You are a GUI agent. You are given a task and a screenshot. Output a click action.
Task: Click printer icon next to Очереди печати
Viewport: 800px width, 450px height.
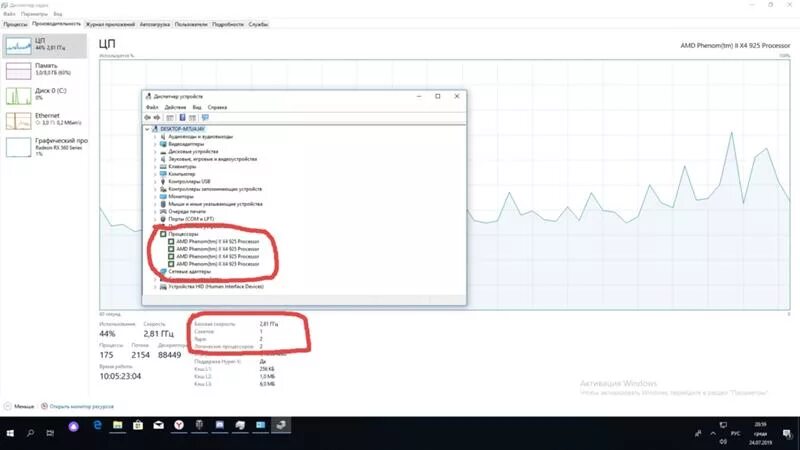coord(163,211)
